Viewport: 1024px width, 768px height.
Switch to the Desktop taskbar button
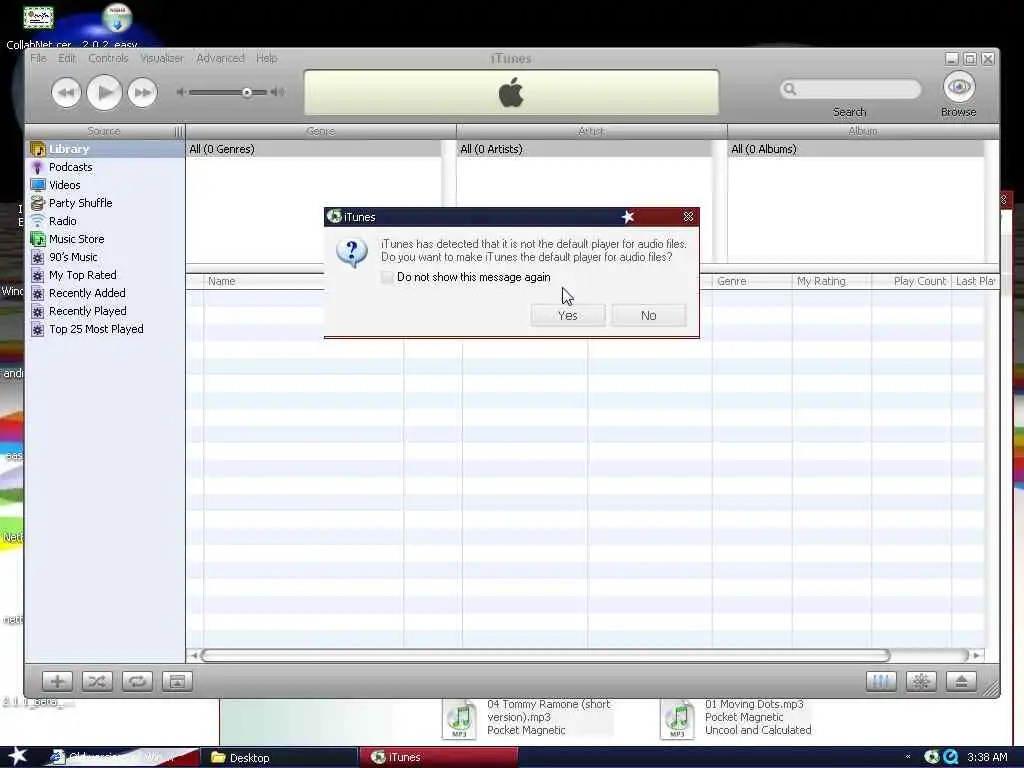coord(279,758)
